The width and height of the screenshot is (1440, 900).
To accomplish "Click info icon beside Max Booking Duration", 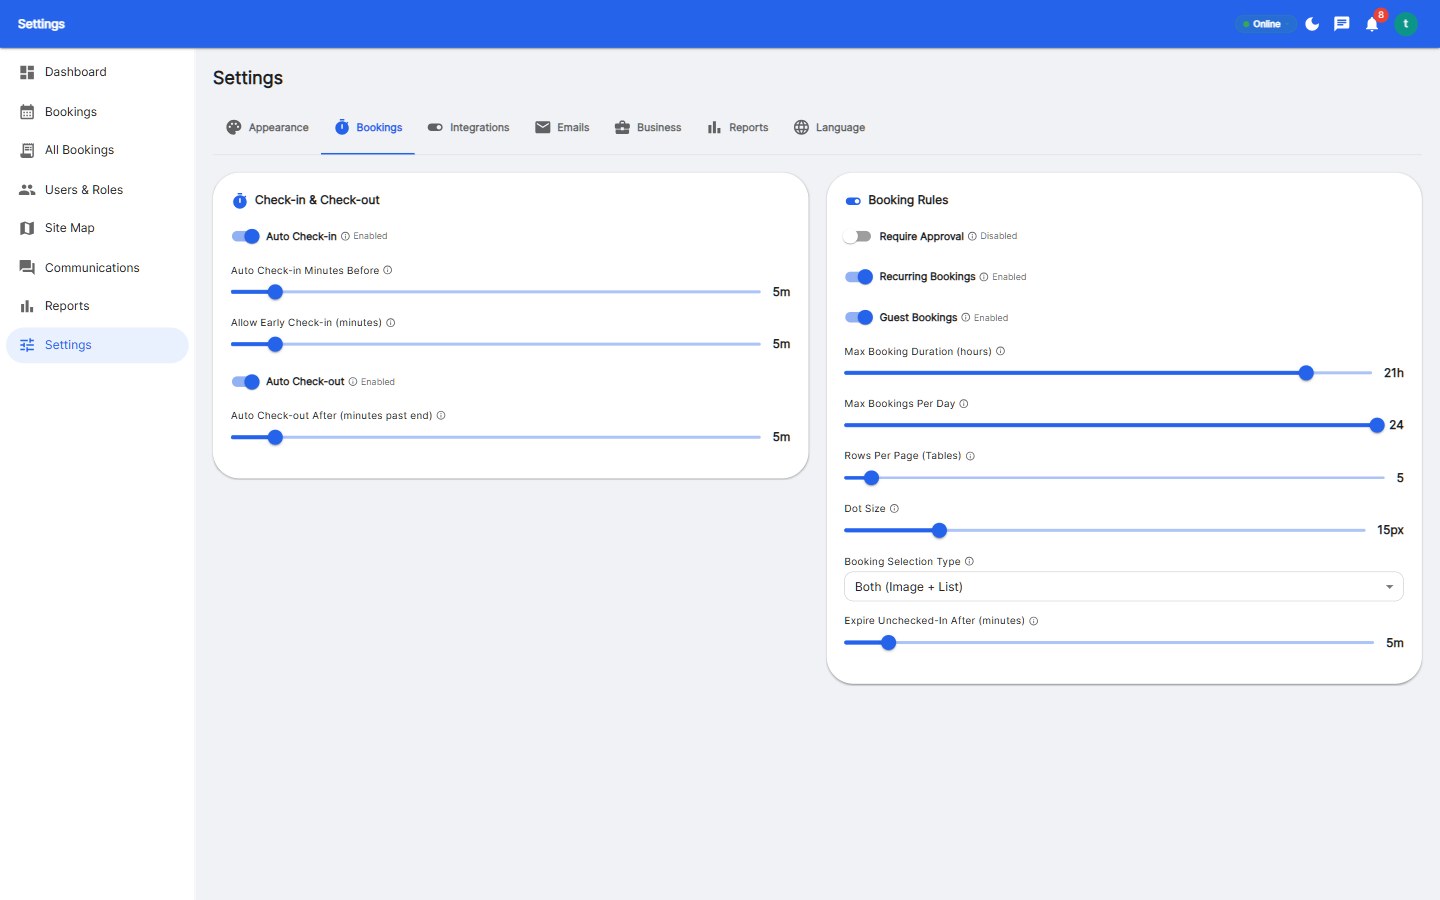I will pyautogui.click(x=1000, y=351).
